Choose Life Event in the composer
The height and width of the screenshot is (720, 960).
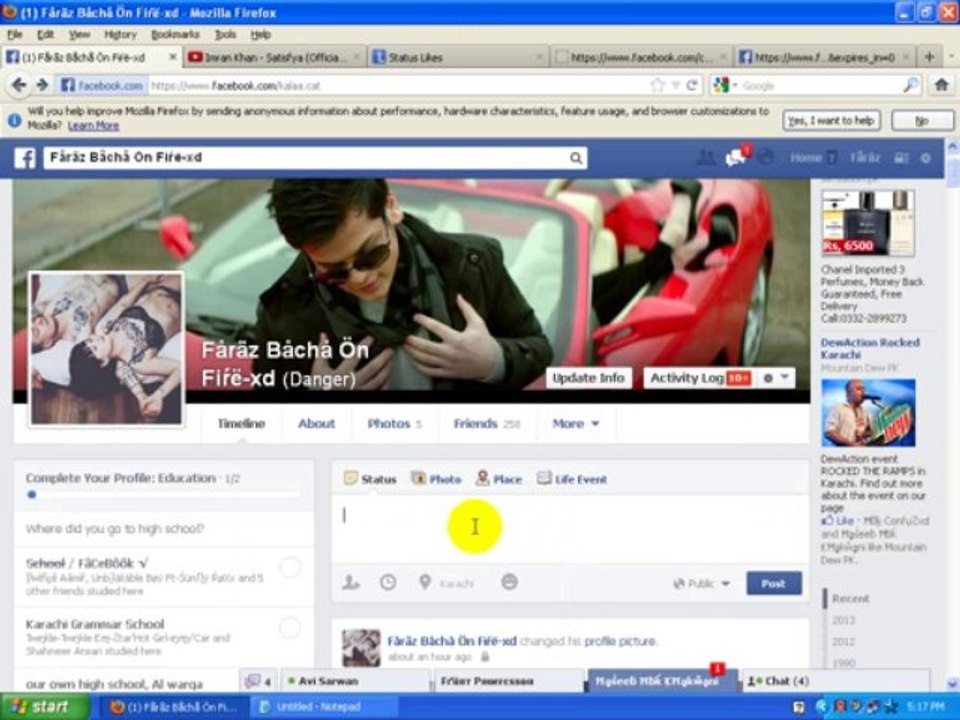click(x=572, y=479)
